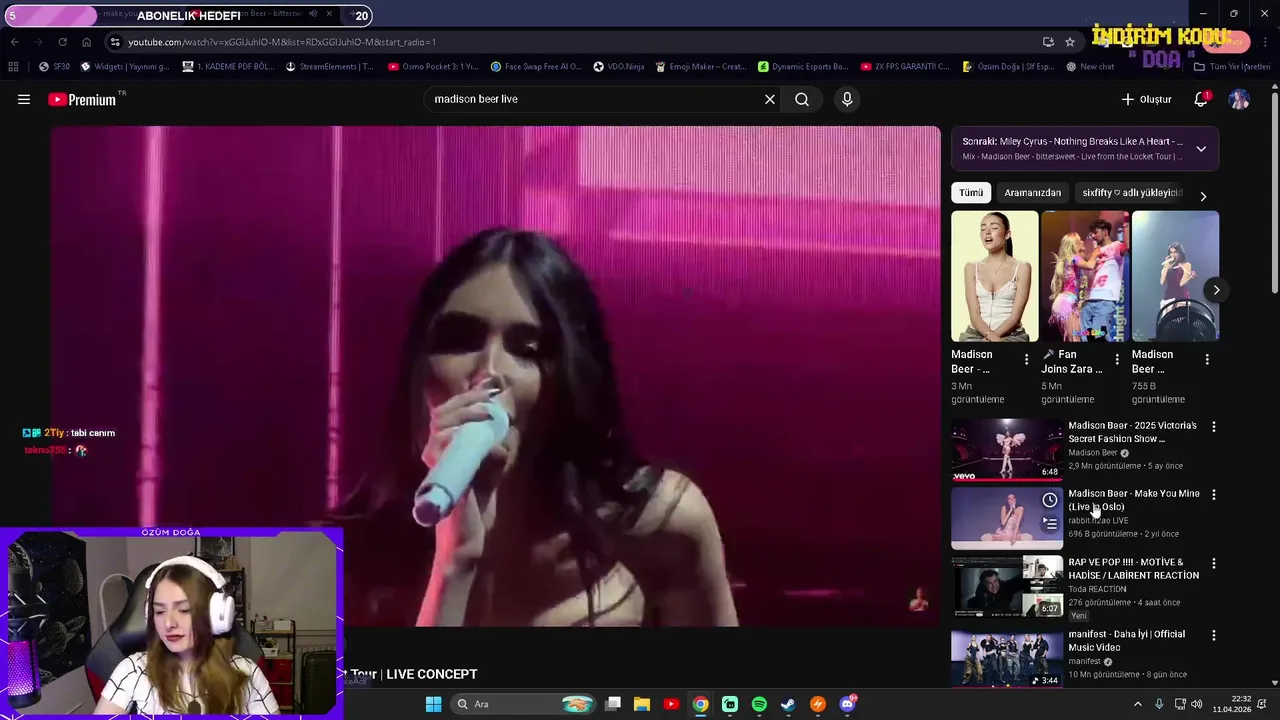Open the Dynamic Esports bookmark
This screenshot has width=1280, height=720.
[803, 67]
